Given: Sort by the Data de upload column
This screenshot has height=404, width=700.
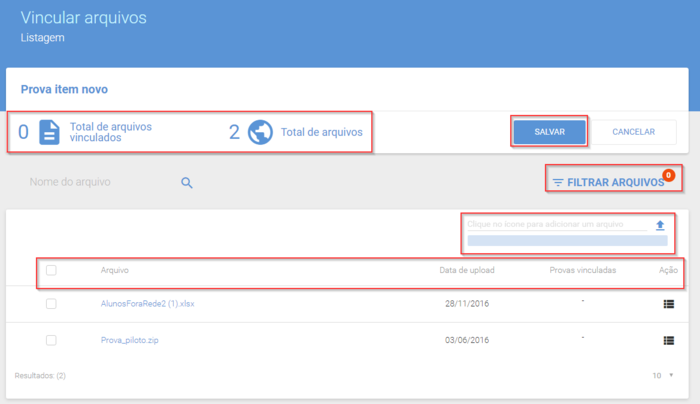Looking at the screenshot, I should (x=467, y=270).
